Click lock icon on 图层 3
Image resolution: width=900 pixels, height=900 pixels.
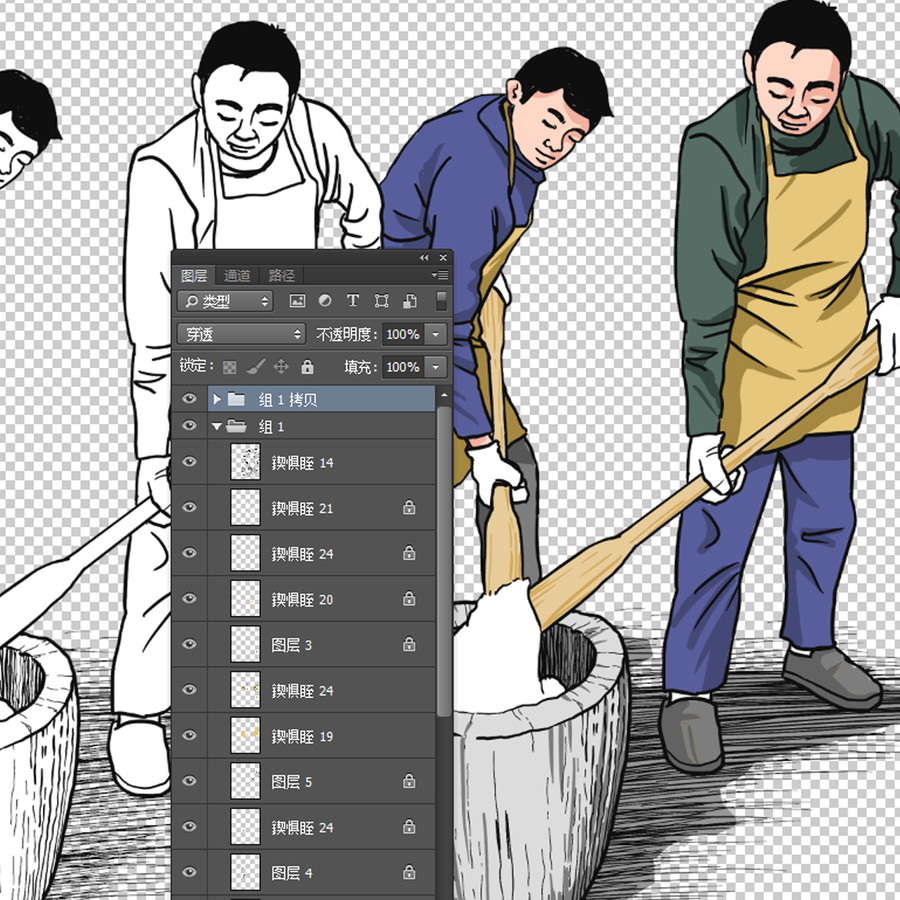(409, 644)
